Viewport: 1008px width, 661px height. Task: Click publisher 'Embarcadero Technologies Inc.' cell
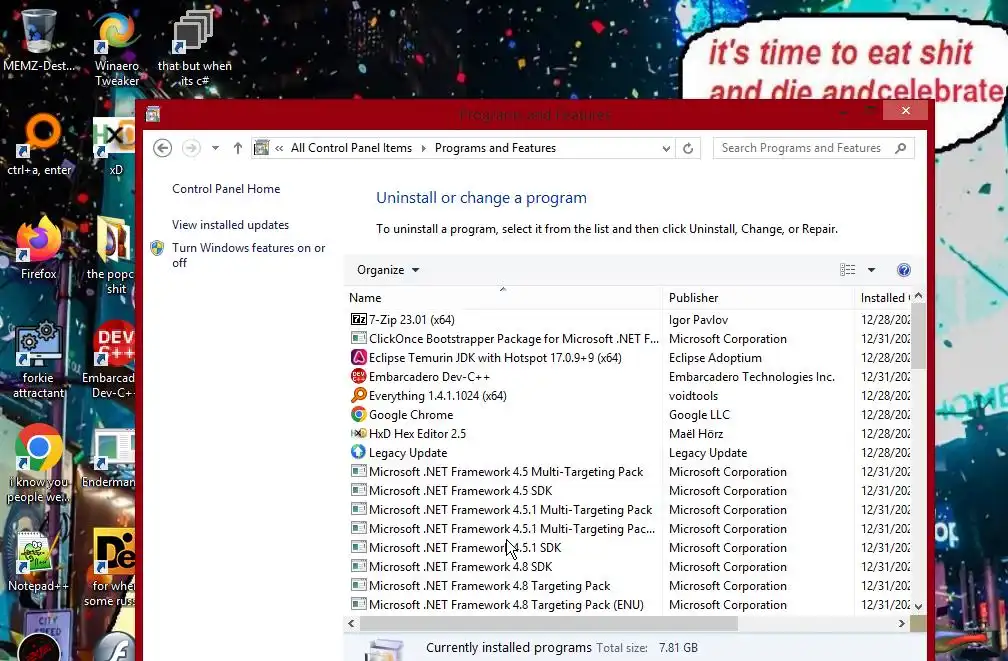[x=752, y=377]
